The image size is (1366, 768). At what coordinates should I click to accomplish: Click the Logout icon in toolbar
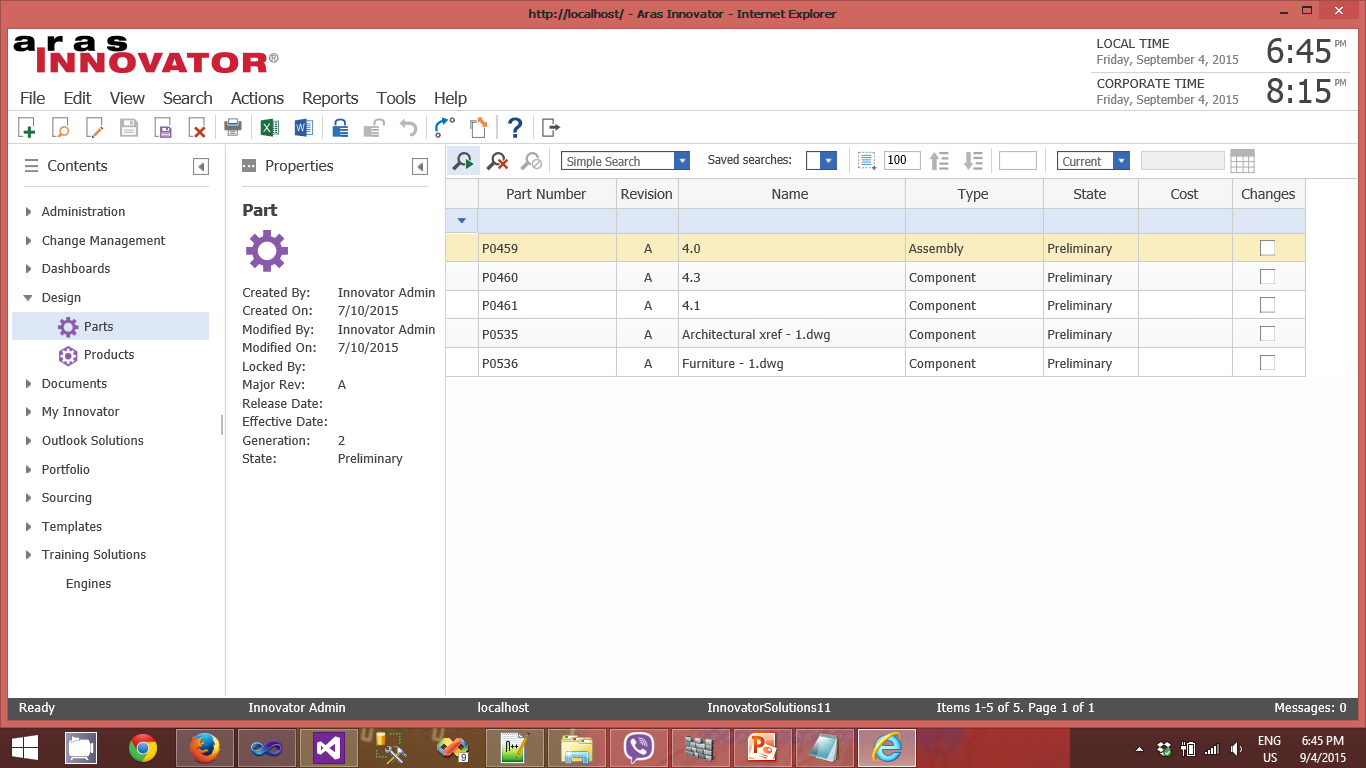tap(551, 128)
